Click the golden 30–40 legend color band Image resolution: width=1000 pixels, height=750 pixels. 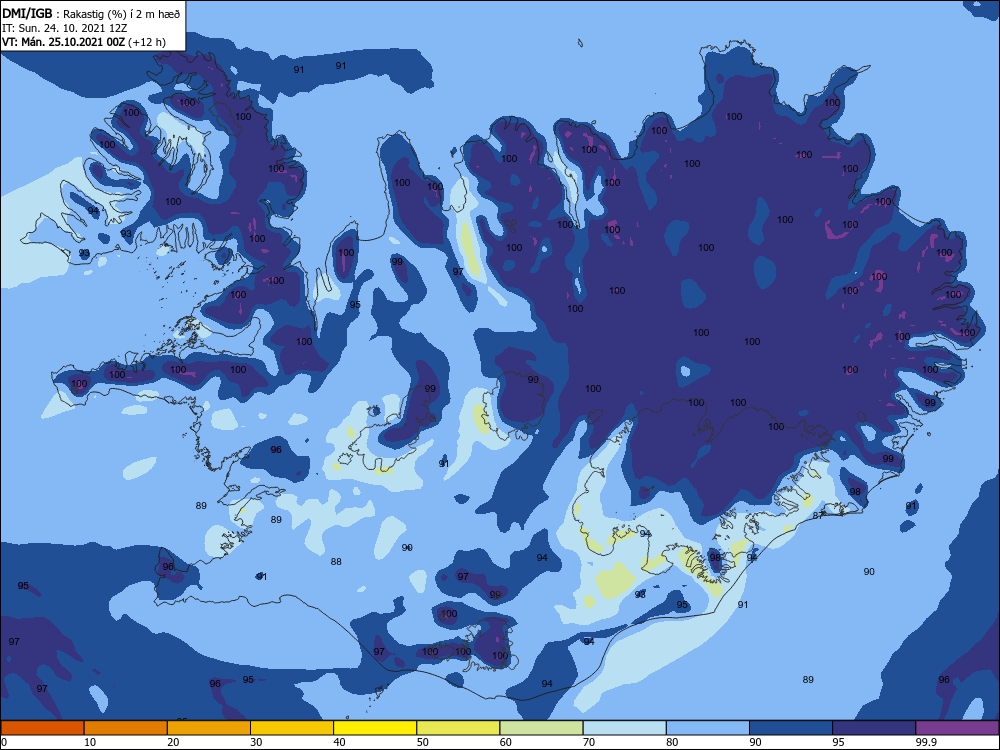click(x=292, y=728)
